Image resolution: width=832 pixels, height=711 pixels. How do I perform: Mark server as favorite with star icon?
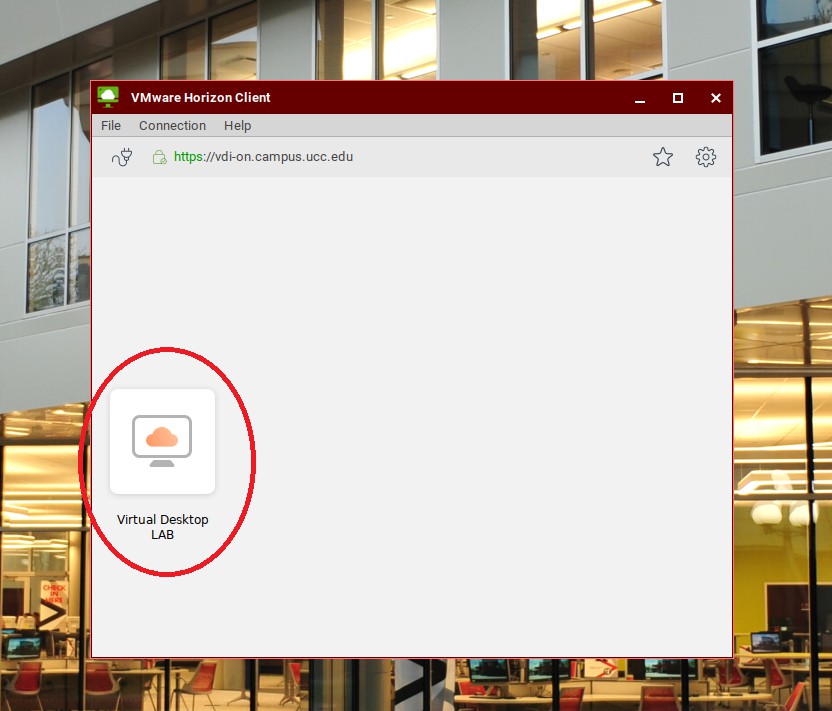(663, 157)
